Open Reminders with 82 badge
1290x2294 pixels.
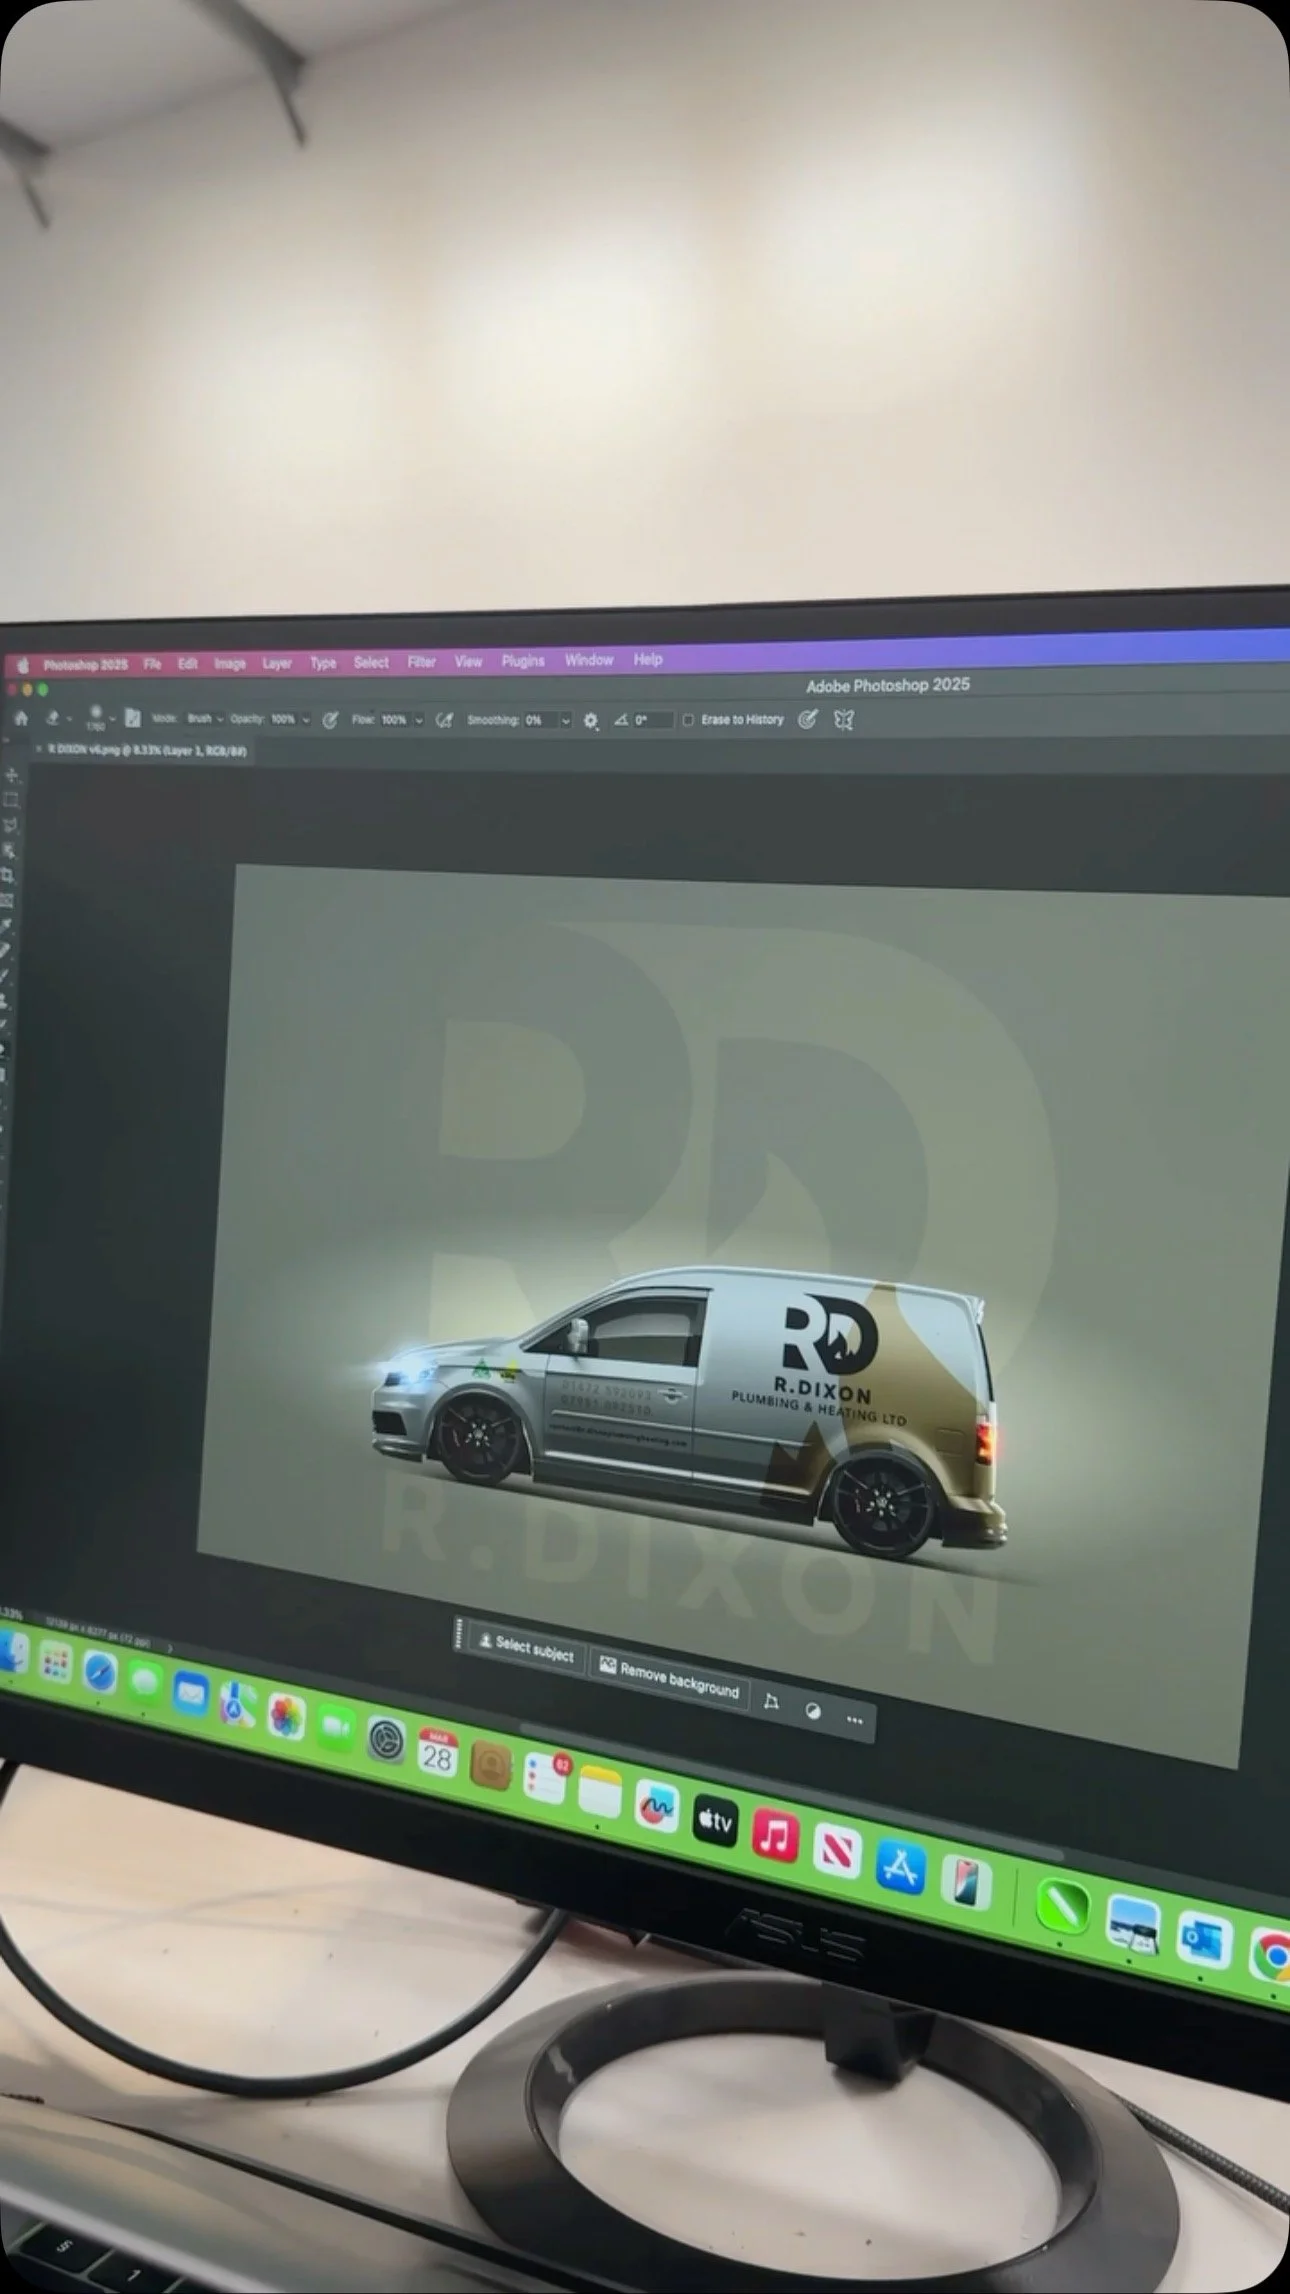pos(545,1779)
